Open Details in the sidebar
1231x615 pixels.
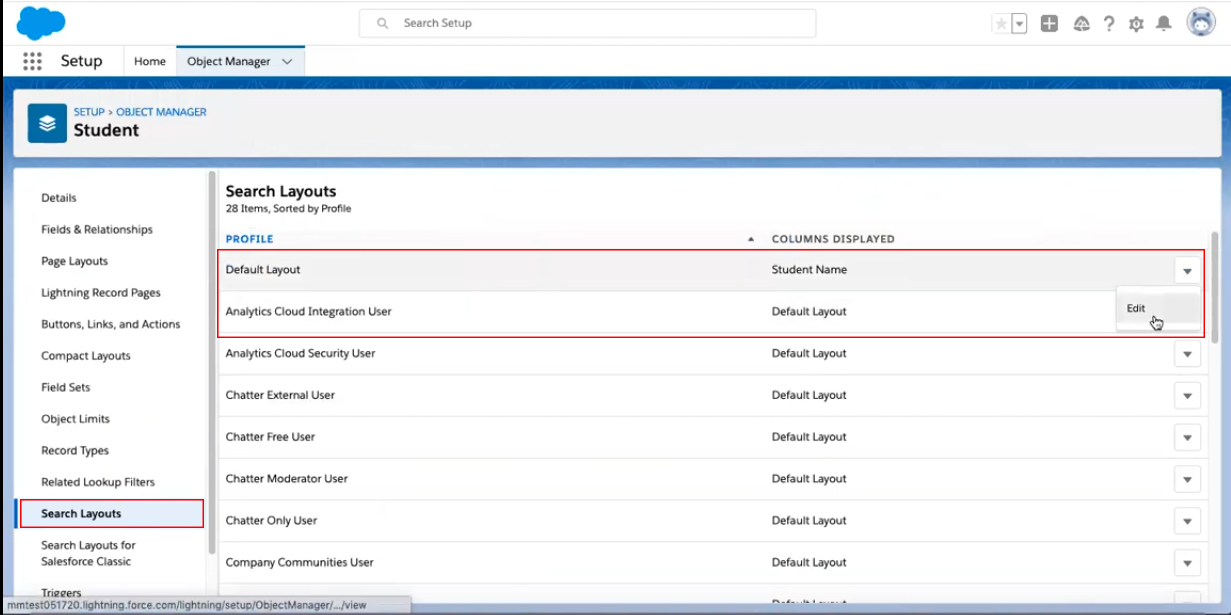pos(59,198)
